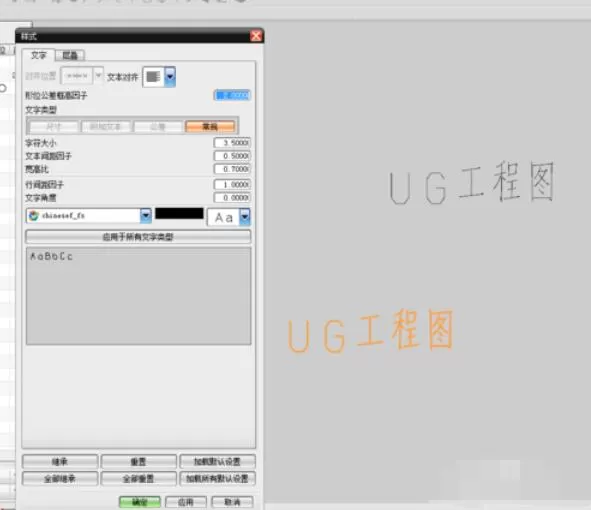Viewport: 591px width, 510px height.
Task: Open the 文本对齐 alignment dropdown
Action: pyautogui.click(x=170, y=77)
